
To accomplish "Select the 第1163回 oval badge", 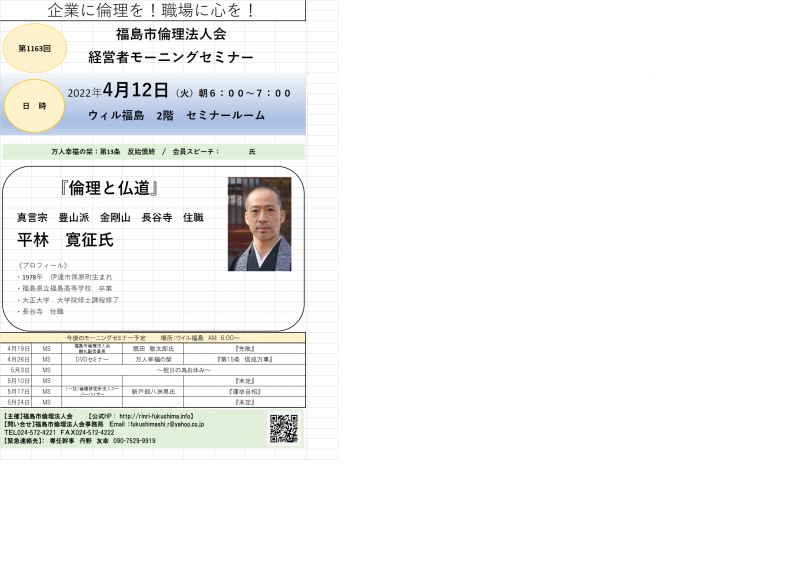I will point(34,48).
